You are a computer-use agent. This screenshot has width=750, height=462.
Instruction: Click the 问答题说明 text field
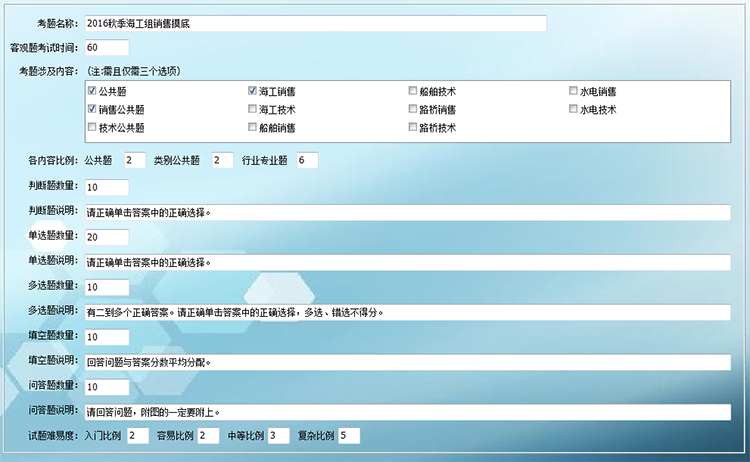(408, 411)
